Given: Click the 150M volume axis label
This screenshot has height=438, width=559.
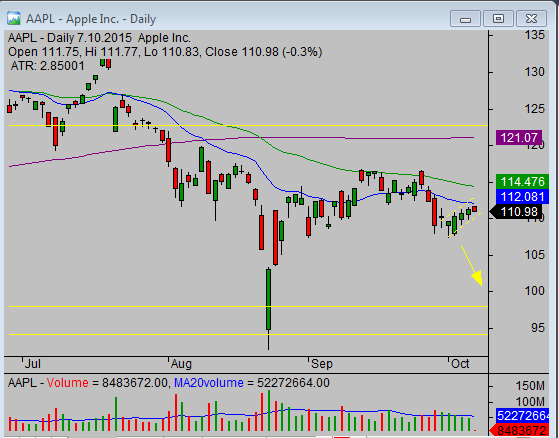Looking at the screenshot, I should [530, 386].
